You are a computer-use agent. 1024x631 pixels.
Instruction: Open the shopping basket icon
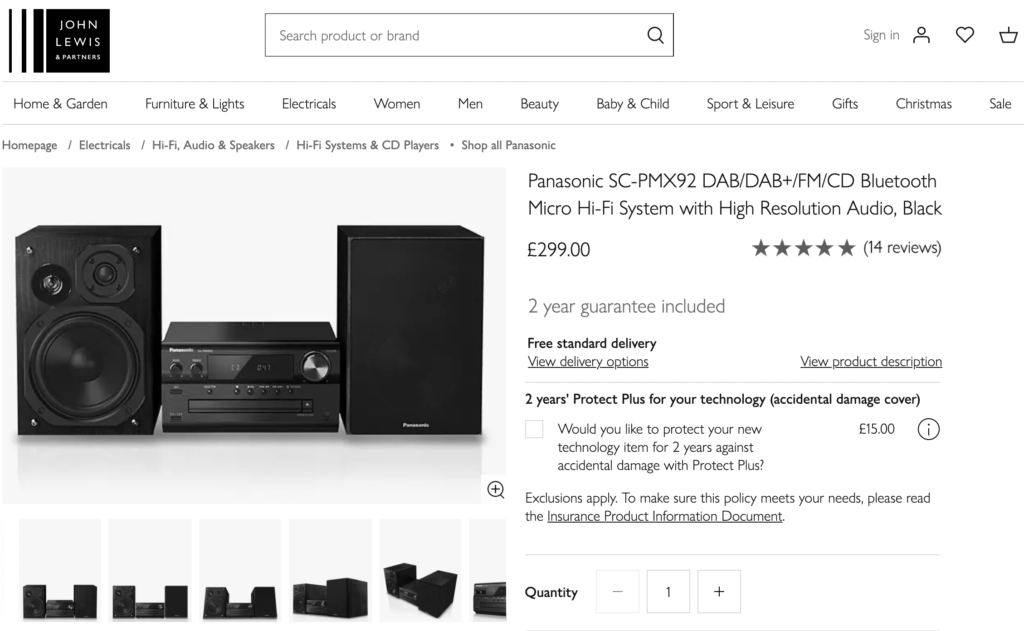tap(1008, 35)
